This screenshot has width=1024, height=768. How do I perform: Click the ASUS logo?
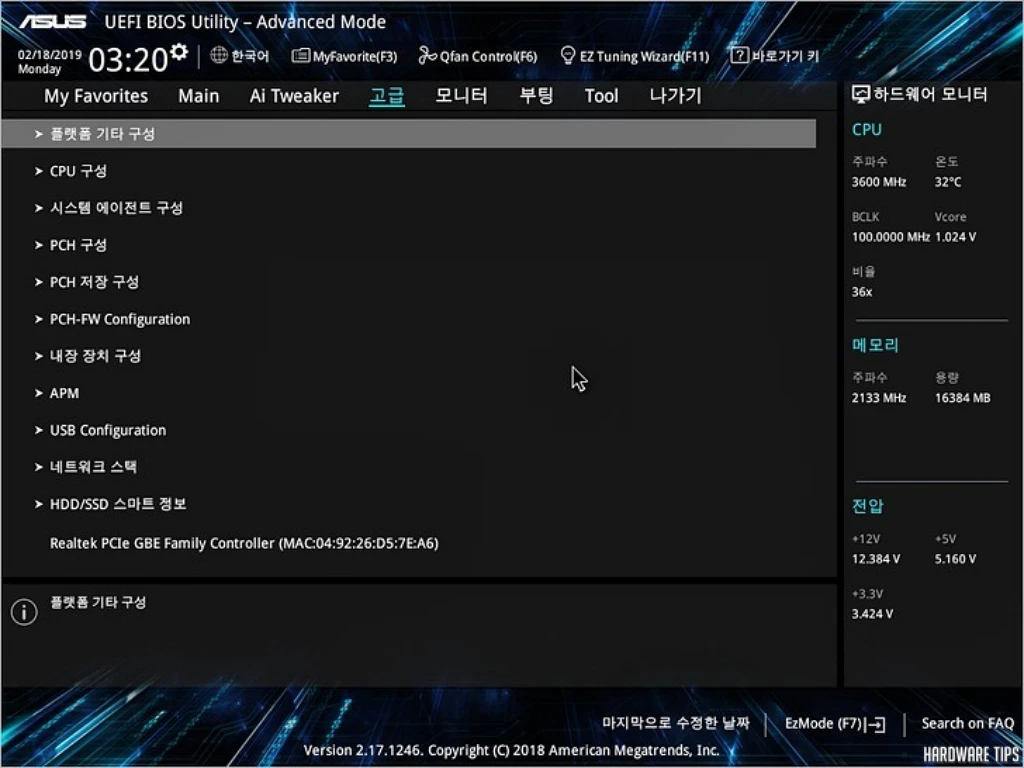(x=52, y=22)
